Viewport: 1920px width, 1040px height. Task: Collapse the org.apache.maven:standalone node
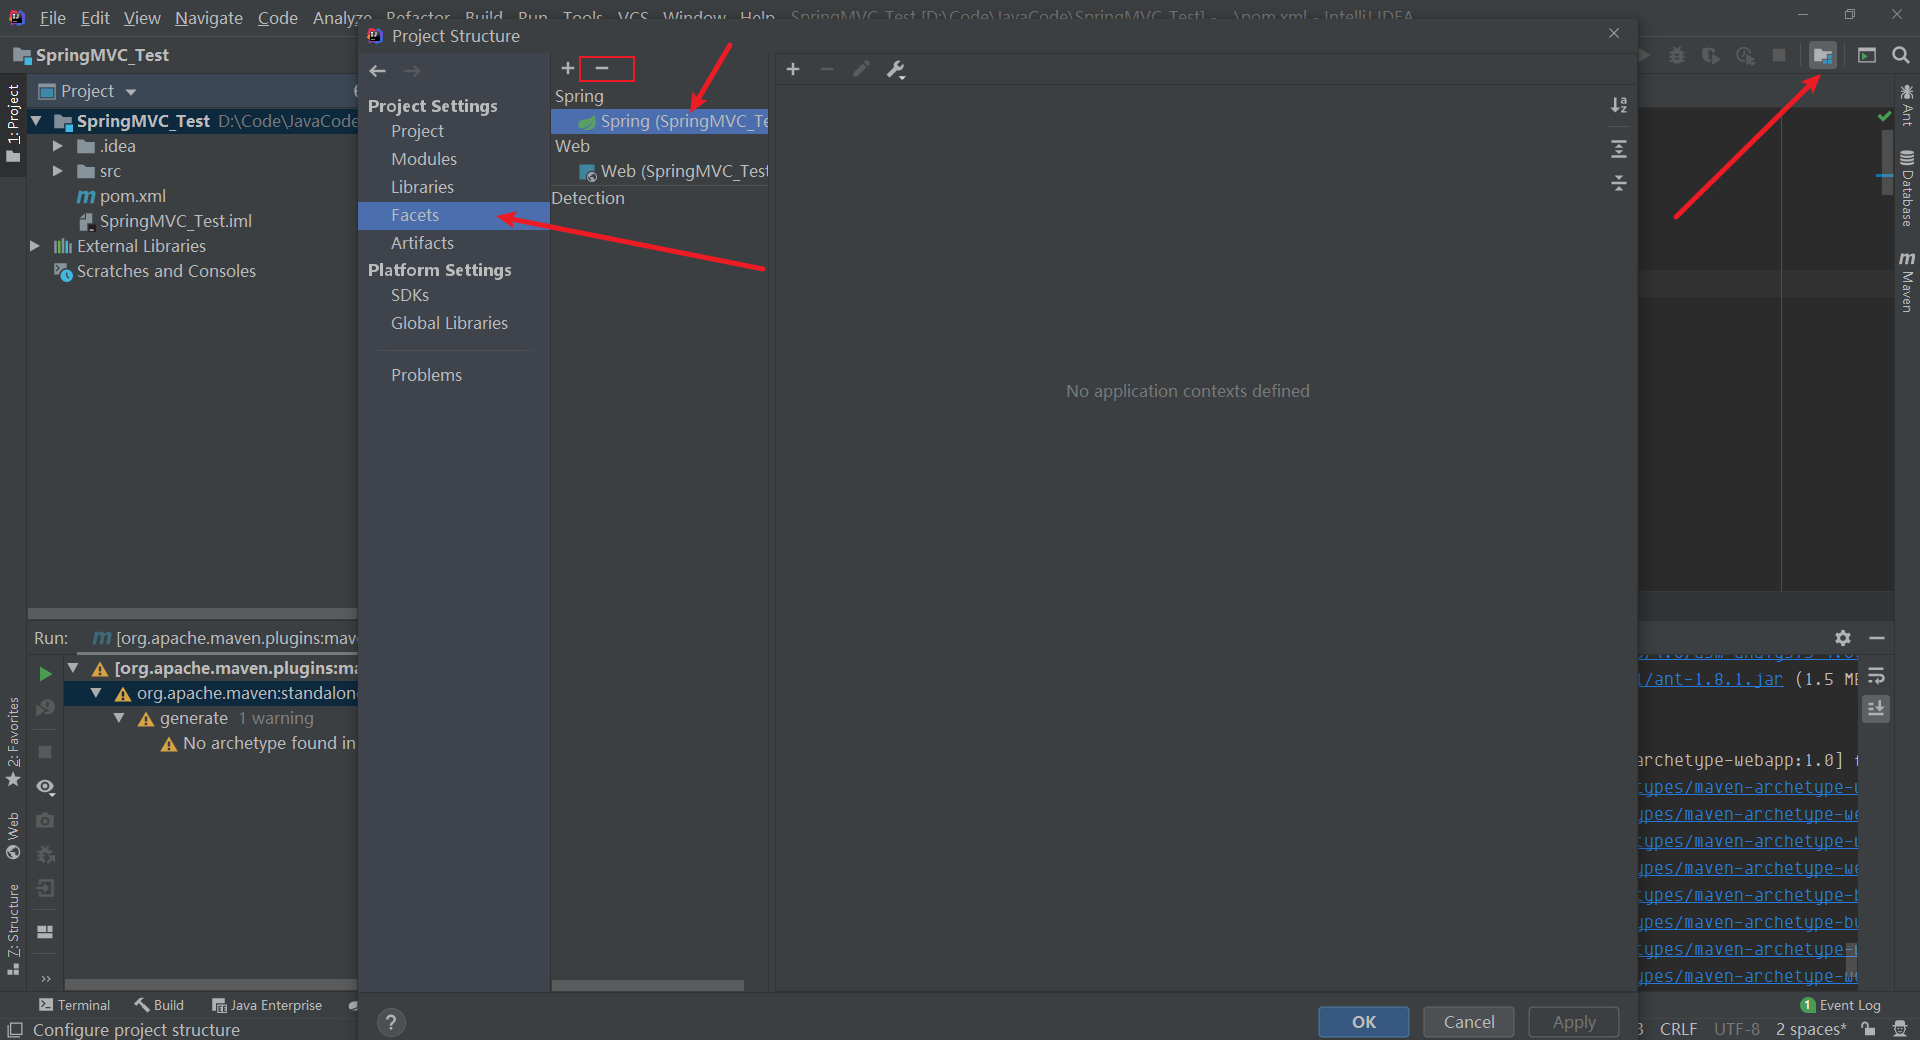pyautogui.click(x=96, y=693)
